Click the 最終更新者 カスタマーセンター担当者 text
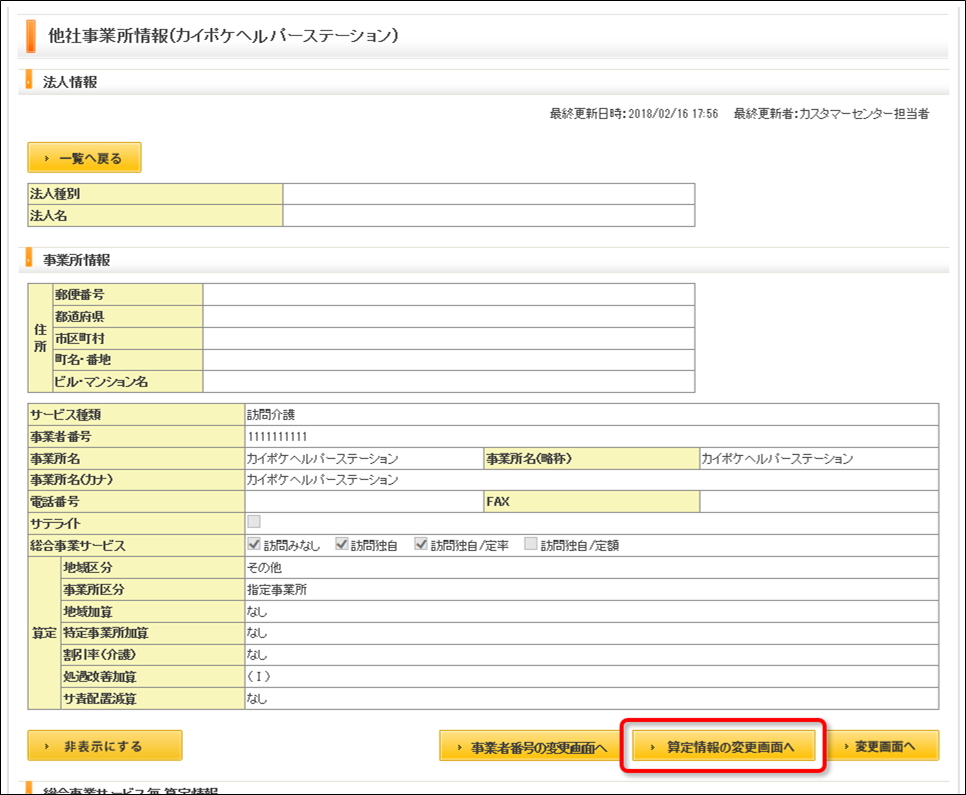The width and height of the screenshot is (966, 795). tap(831, 113)
